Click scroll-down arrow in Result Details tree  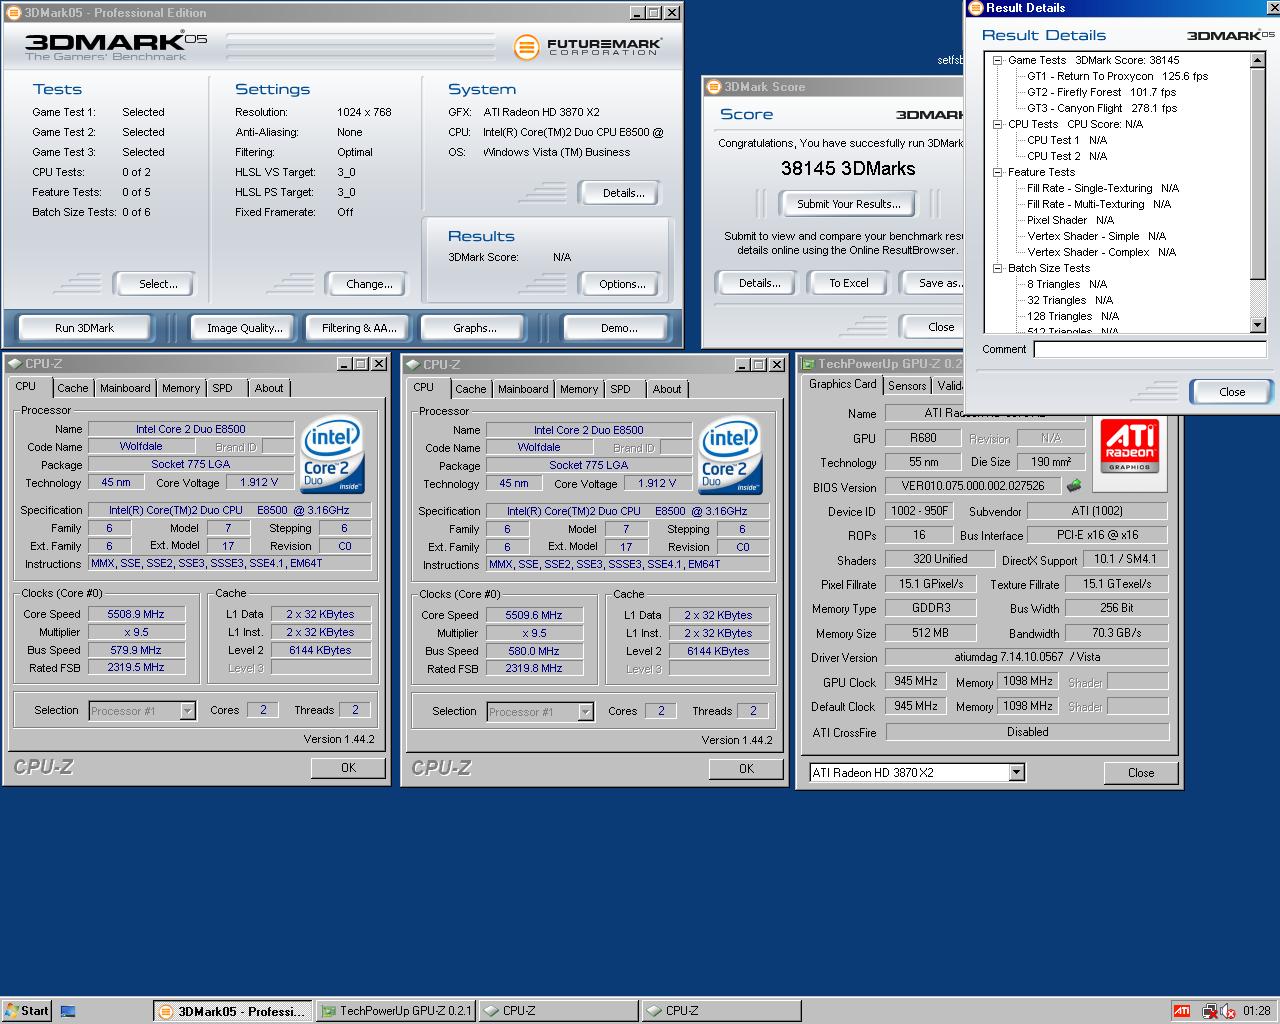pos(1258,325)
